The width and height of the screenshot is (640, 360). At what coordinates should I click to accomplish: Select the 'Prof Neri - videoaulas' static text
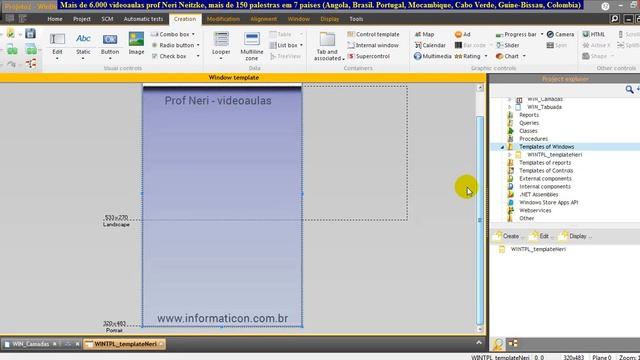tap(218, 101)
